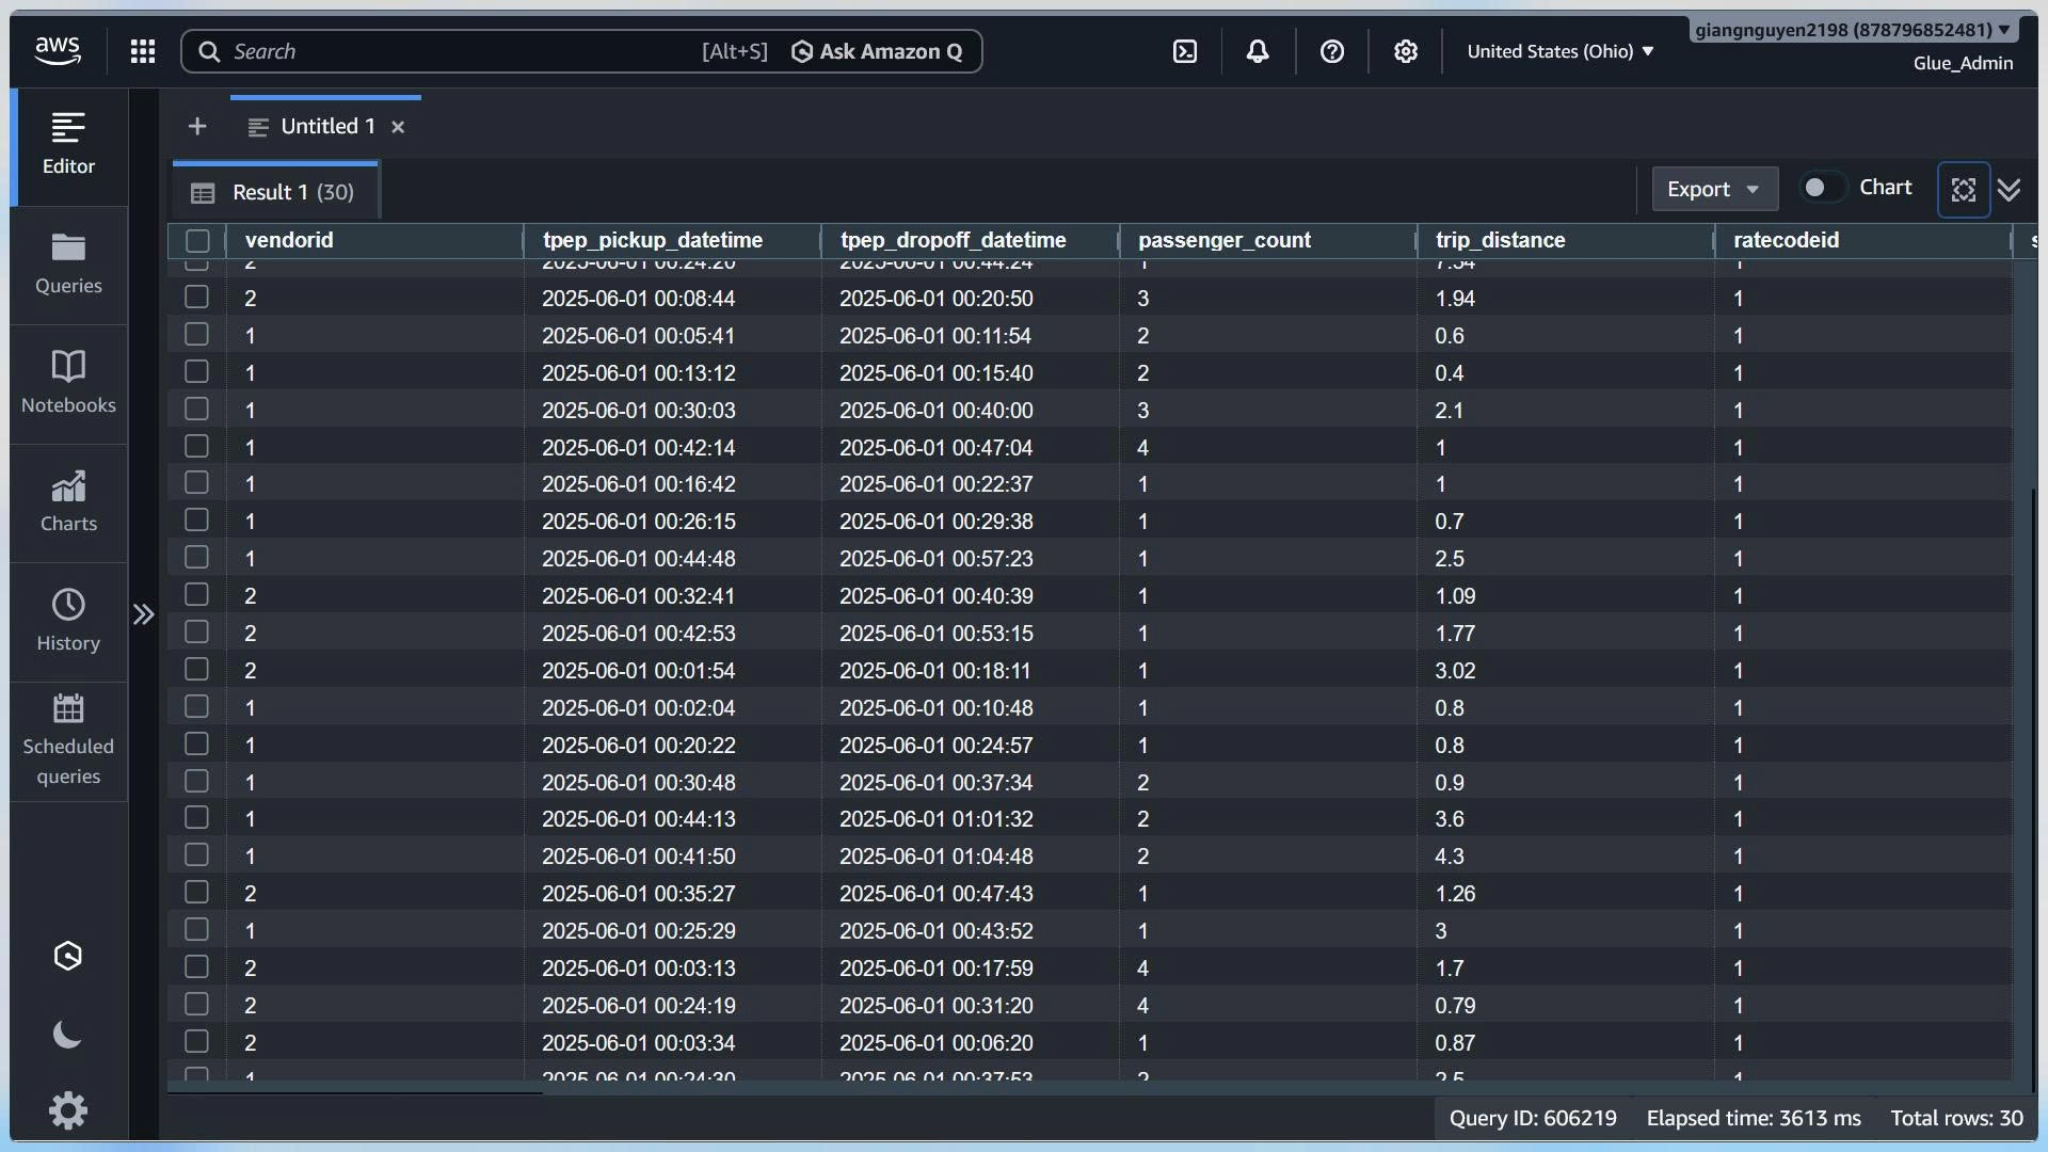Check the row with pickup 00:44:48
This screenshot has width=2048, height=1152.
click(197, 557)
